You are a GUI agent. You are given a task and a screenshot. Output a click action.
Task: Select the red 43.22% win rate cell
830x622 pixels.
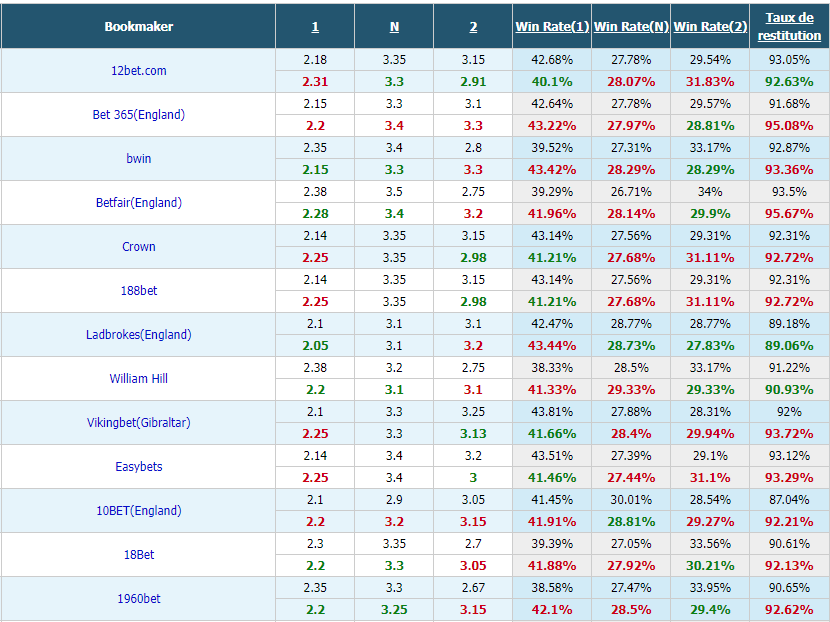552,125
